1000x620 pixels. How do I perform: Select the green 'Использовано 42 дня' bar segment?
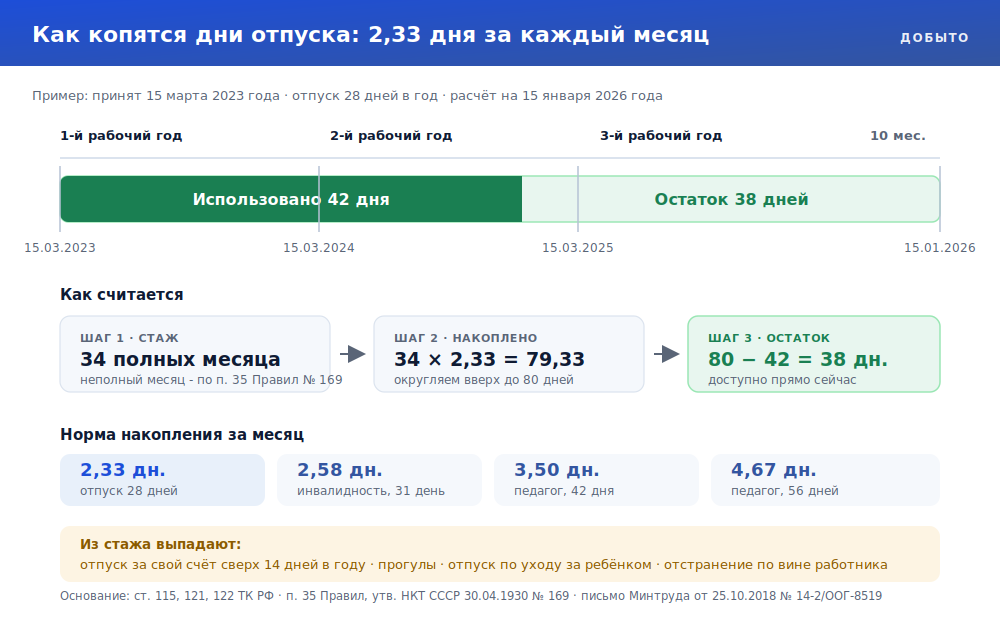click(291, 199)
